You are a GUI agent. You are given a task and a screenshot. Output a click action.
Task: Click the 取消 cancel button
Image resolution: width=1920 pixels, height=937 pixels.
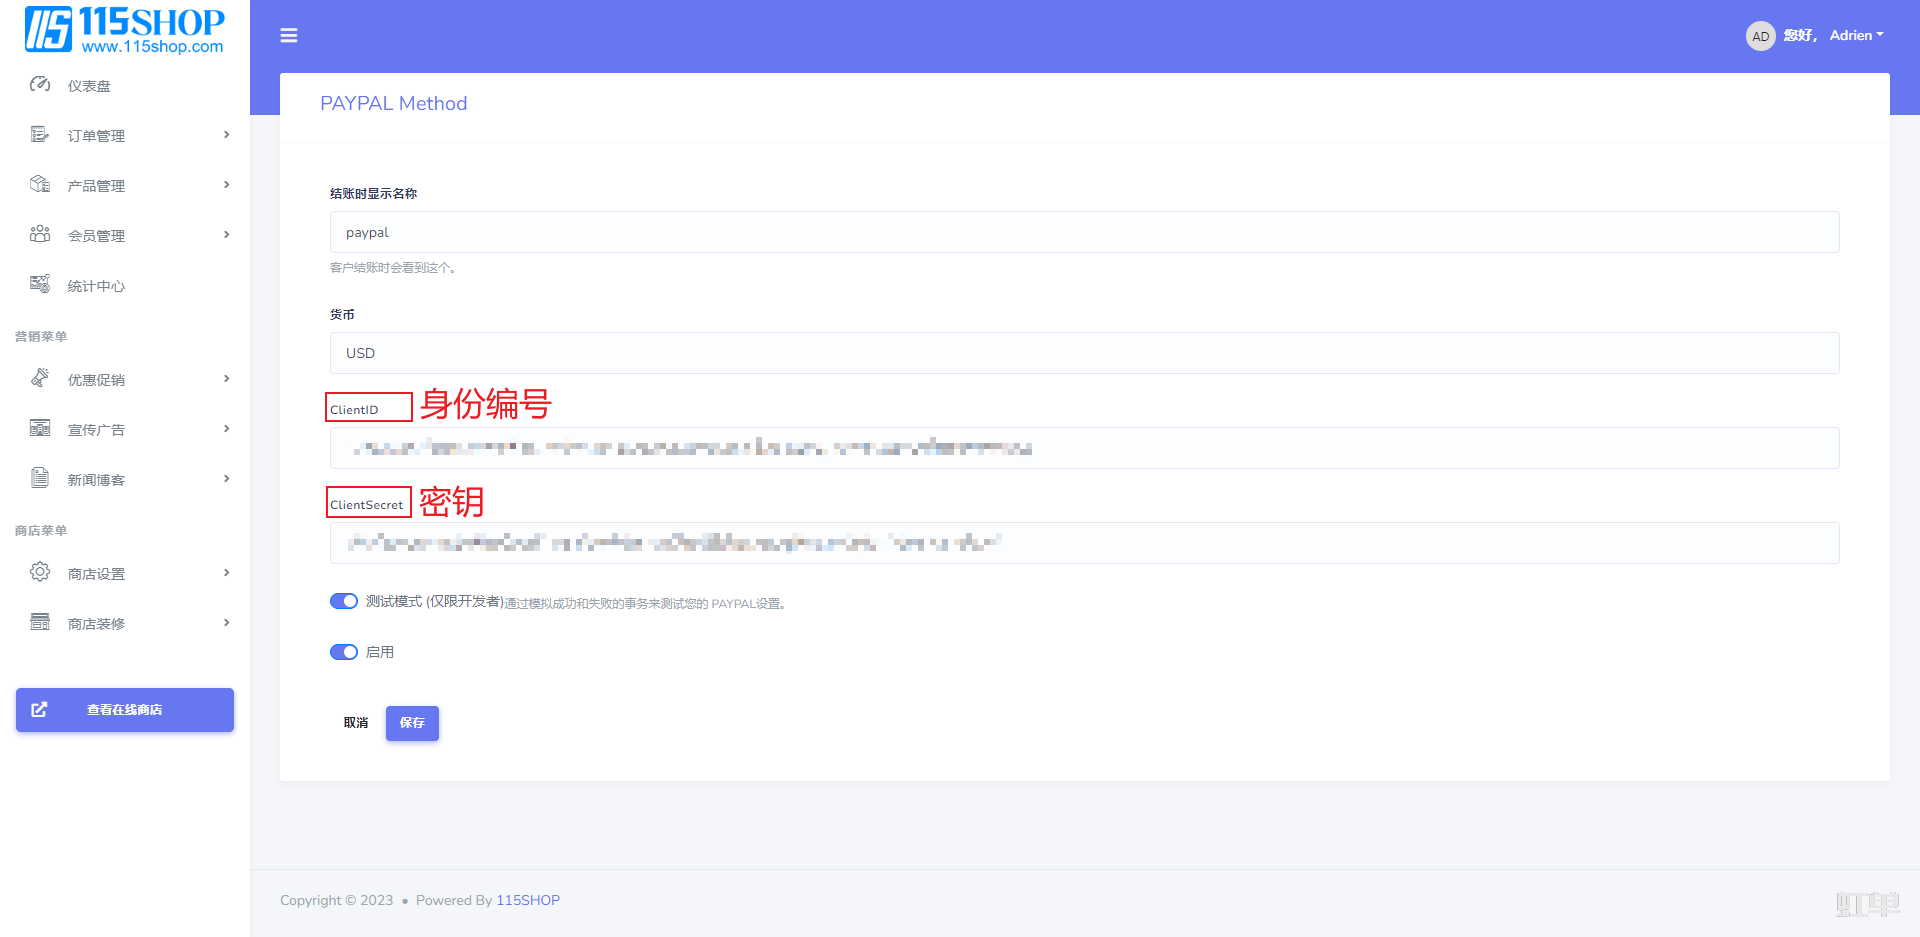[x=356, y=723]
